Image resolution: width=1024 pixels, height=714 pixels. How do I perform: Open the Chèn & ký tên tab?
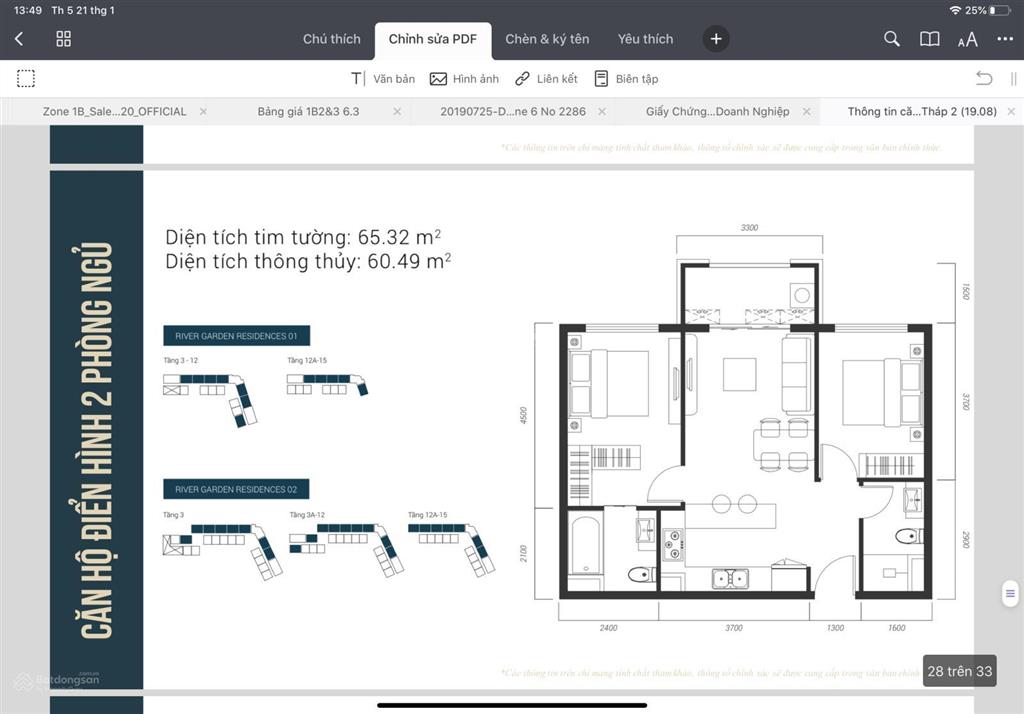coord(547,39)
